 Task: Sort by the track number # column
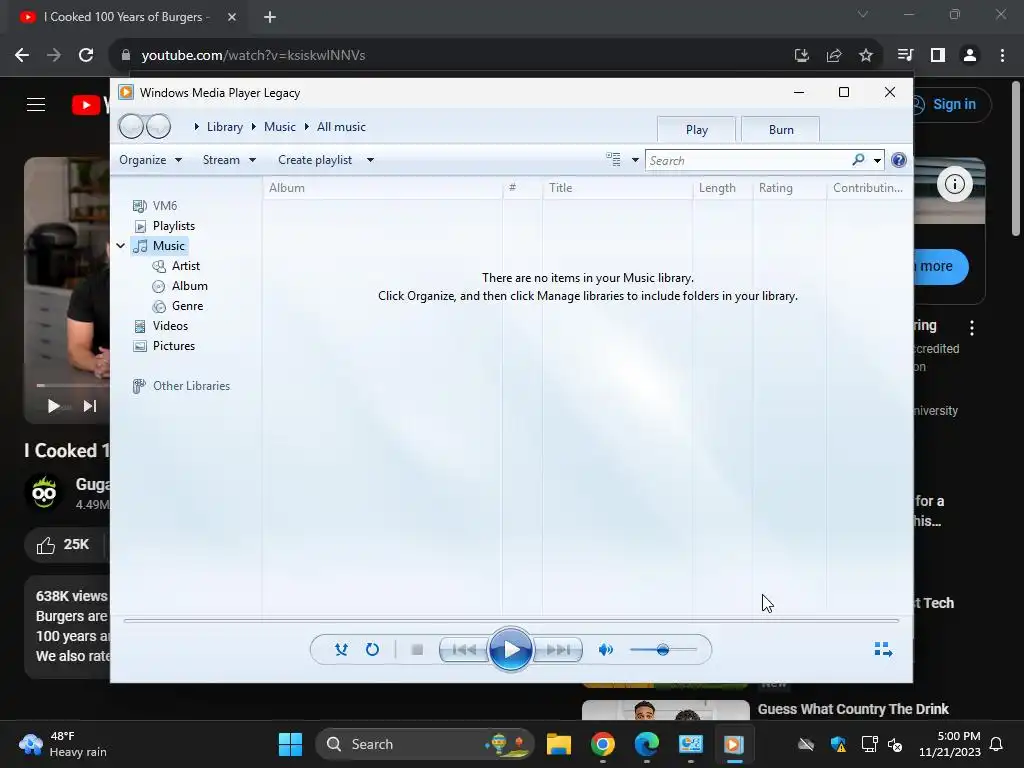click(522, 188)
